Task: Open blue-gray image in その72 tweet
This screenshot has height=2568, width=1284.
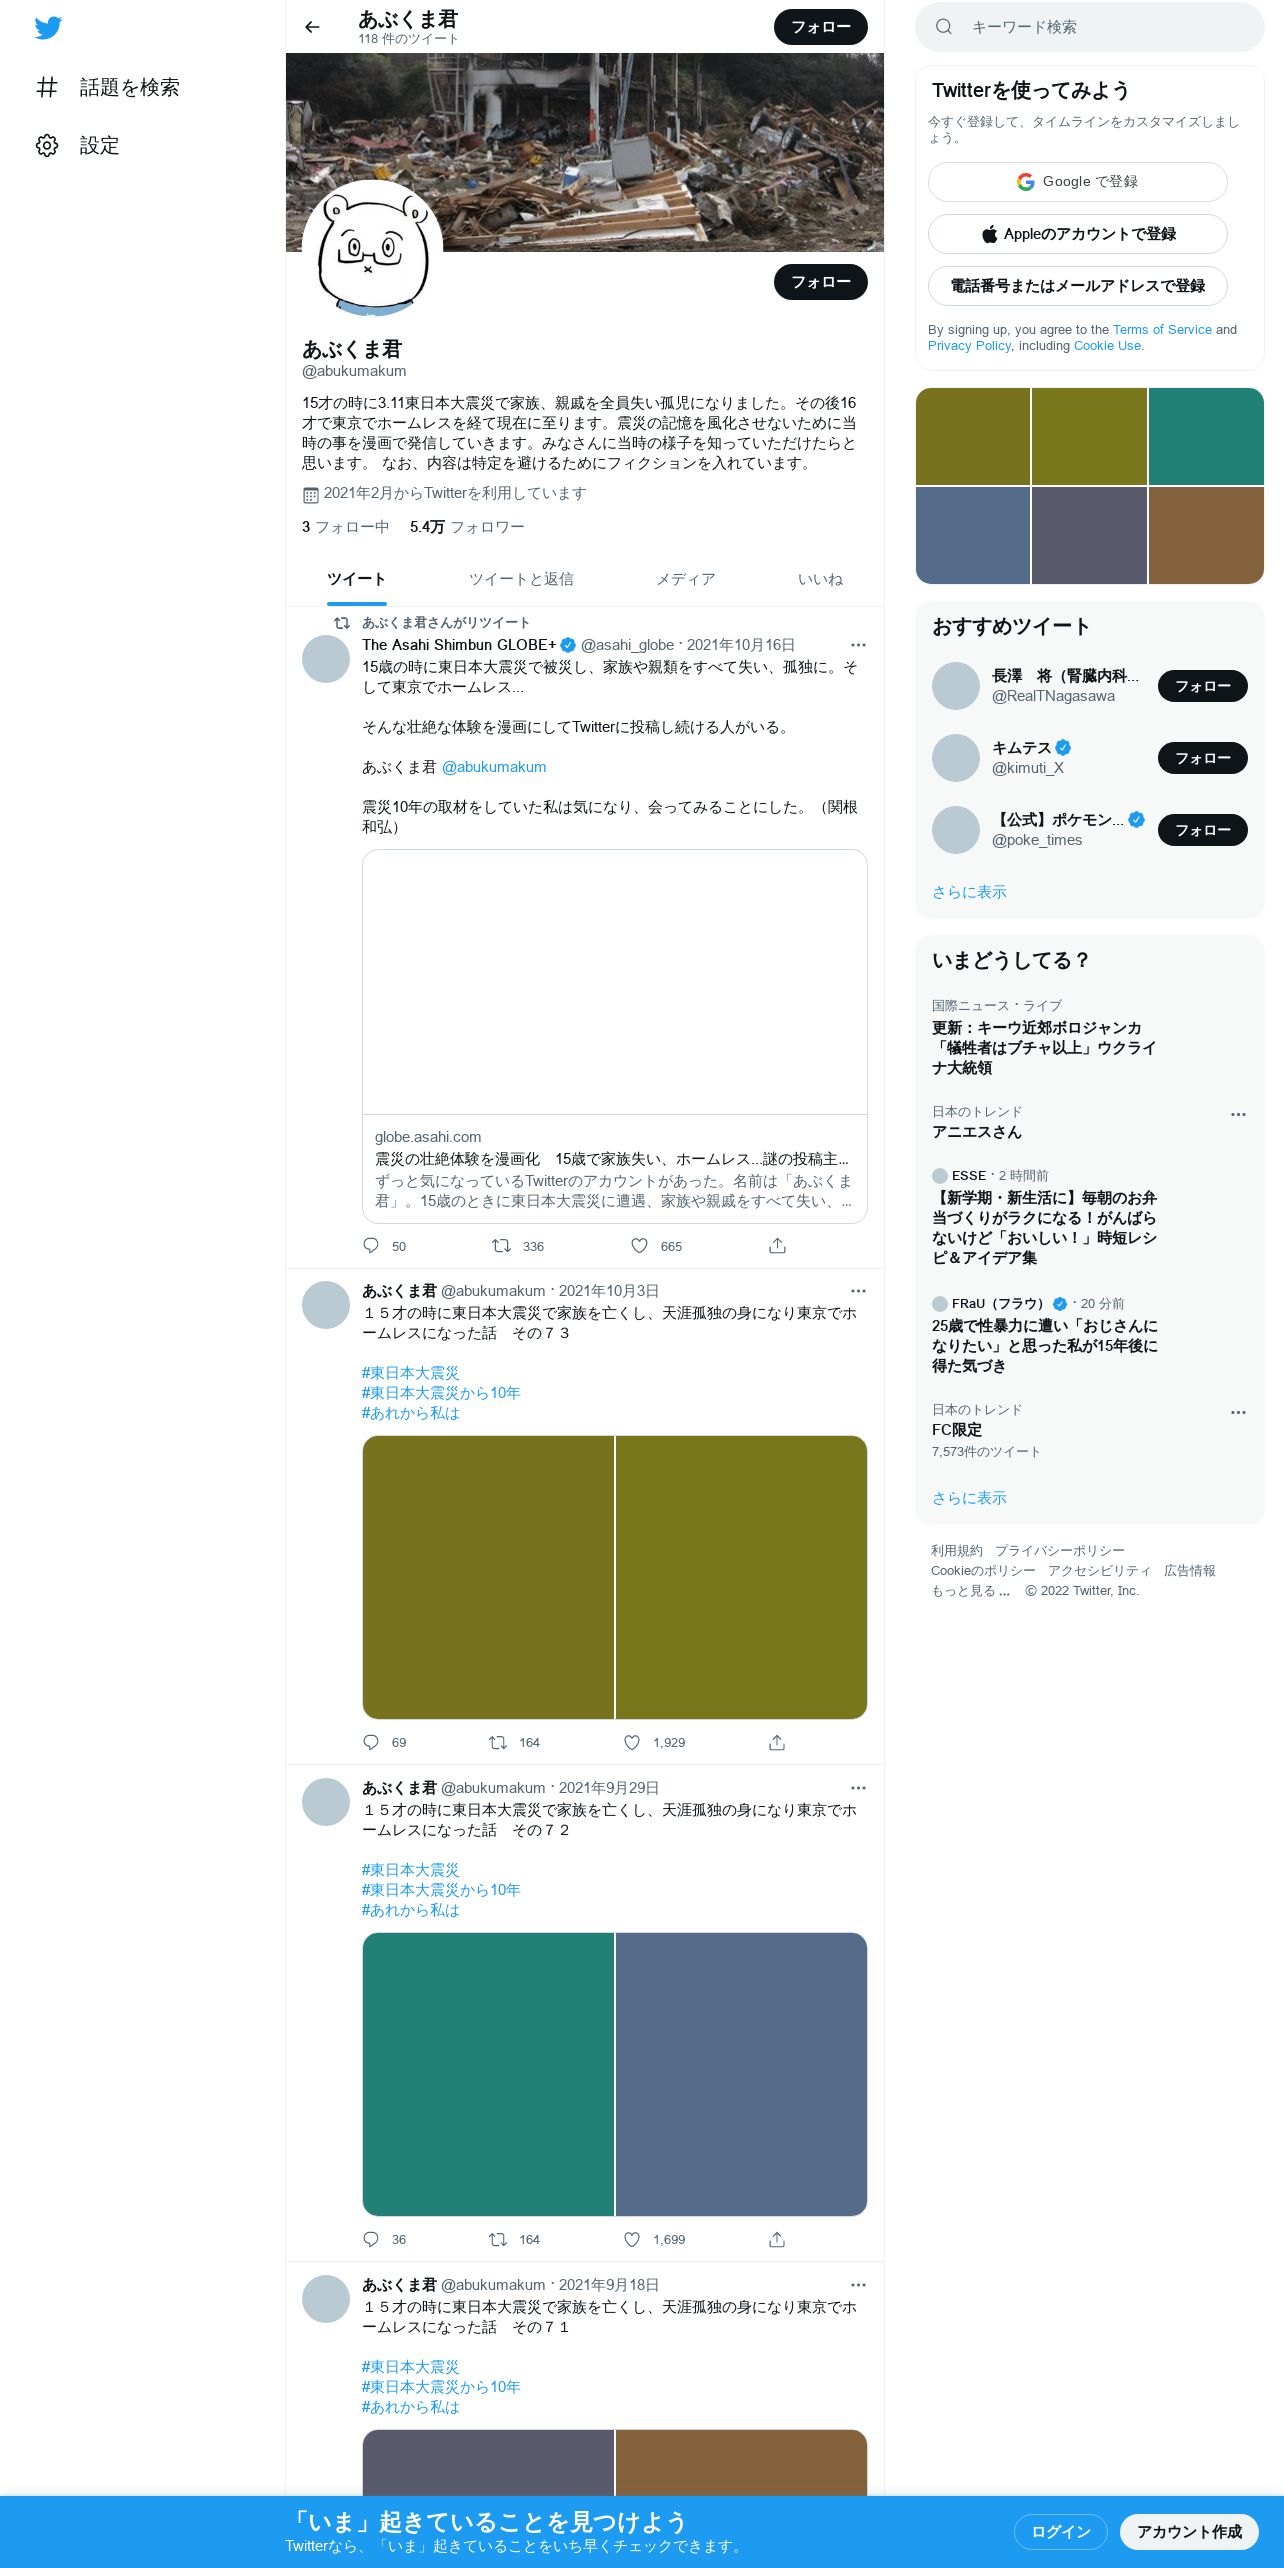Action: click(x=741, y=2074)
